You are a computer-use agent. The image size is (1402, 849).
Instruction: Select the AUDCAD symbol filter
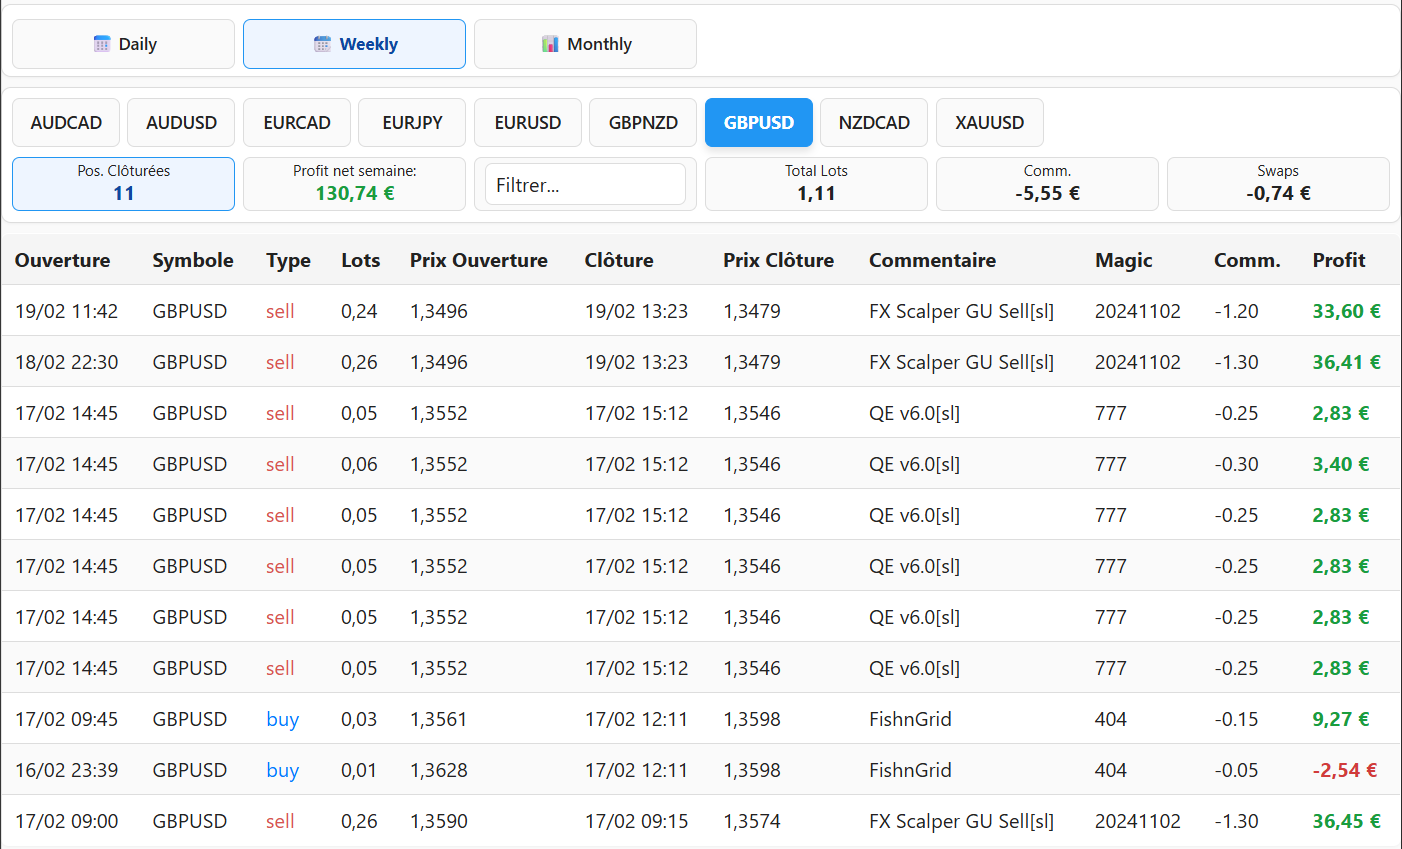click(x=66, y=123)
